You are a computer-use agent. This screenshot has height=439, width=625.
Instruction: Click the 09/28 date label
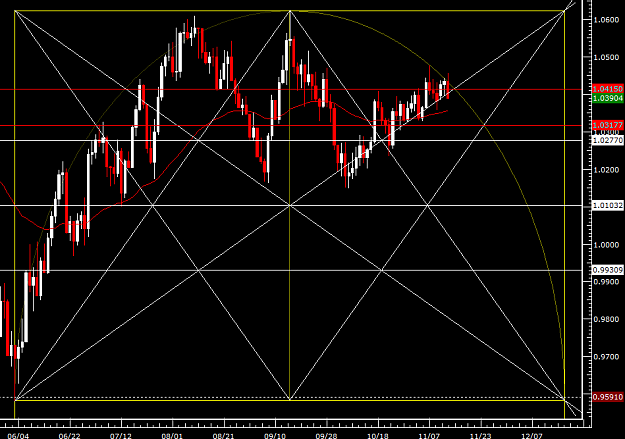click(x=326, y=435)
